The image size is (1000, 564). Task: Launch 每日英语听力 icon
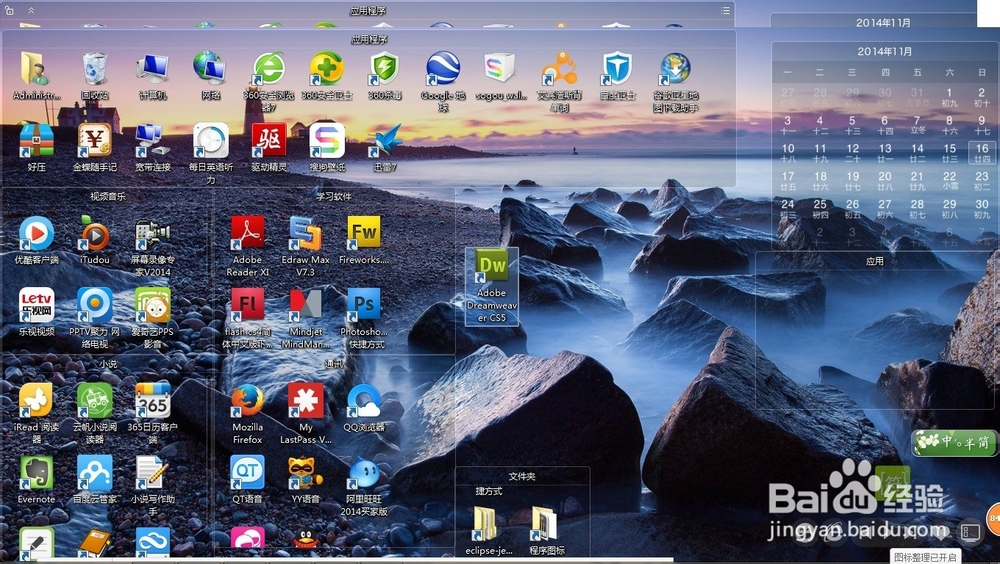(x=210, y=140)
